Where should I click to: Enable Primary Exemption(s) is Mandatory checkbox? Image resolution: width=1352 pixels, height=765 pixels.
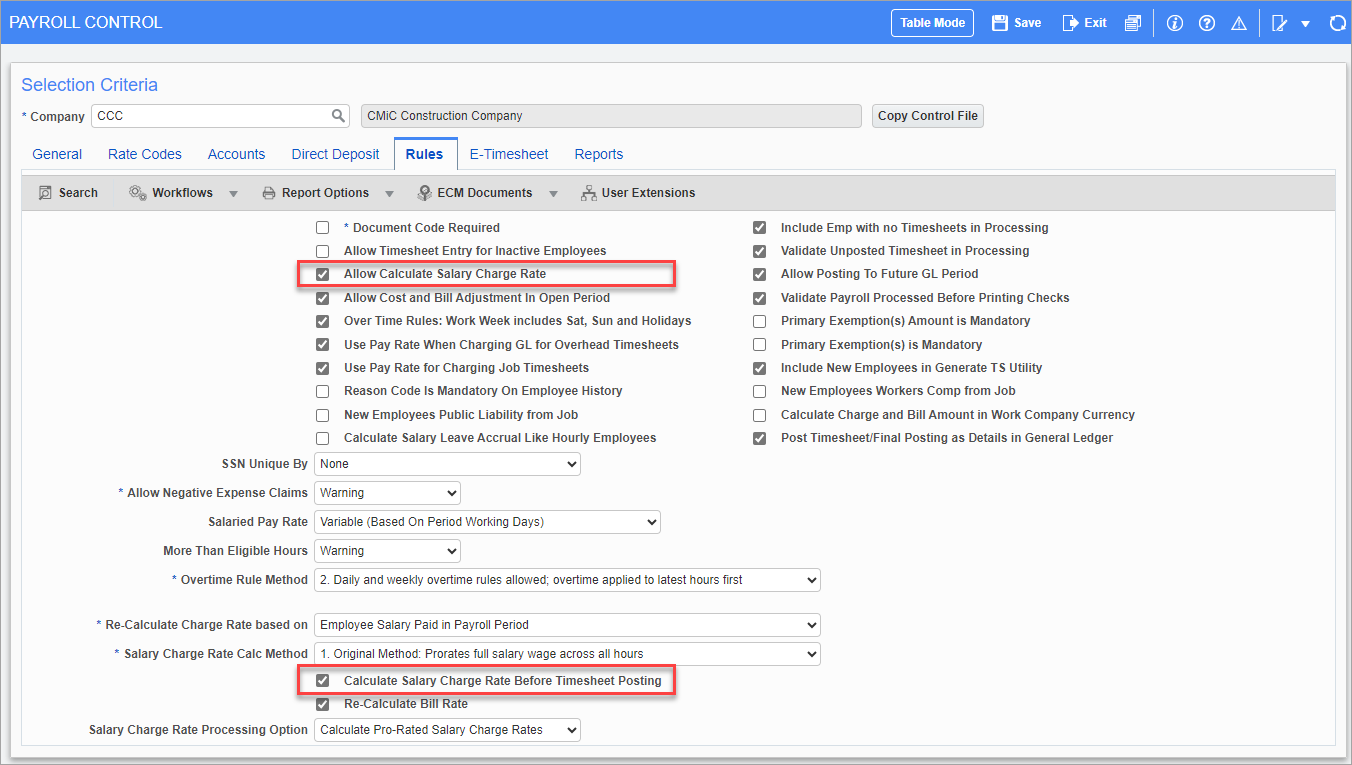pyautogui.click(x=760, y=345)
